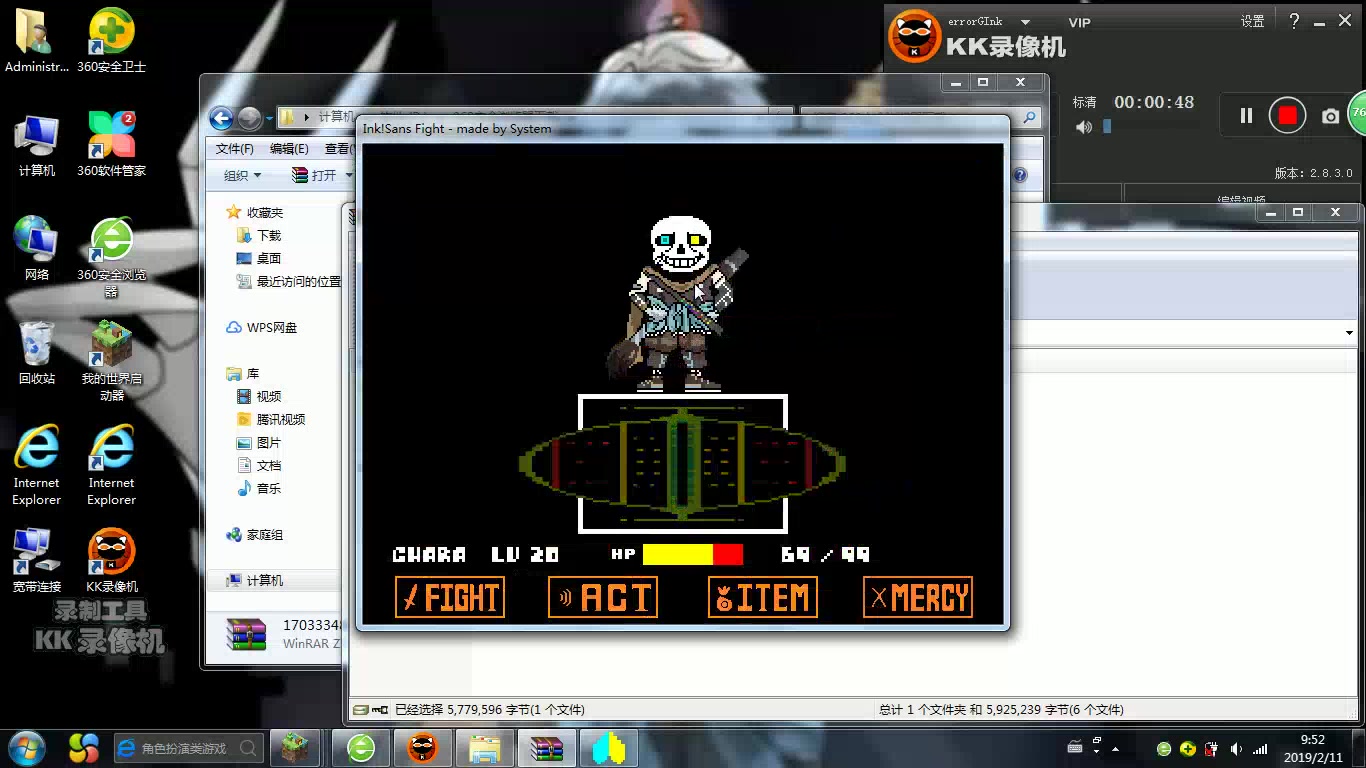This screenshot has height=768, width=1366.
Task: Open the 编辑(E) menu in Explorer
Action: 289,149
